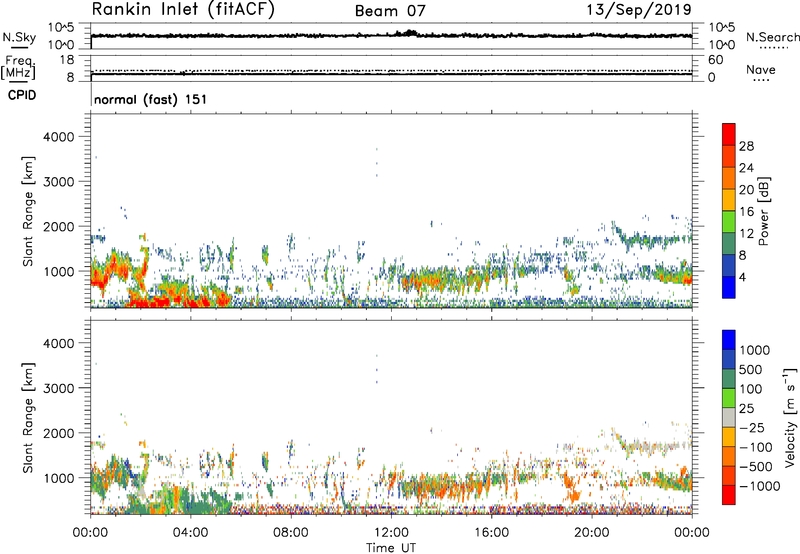Click the '500' tick on velocity colorbar
Image resolution: width=800 pixels, height=554 pixels.
point(751,370)
